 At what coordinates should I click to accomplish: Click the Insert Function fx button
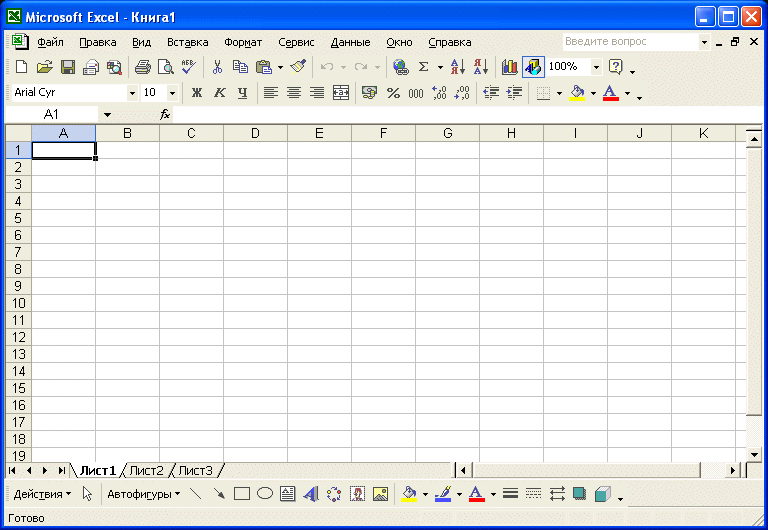165,115
